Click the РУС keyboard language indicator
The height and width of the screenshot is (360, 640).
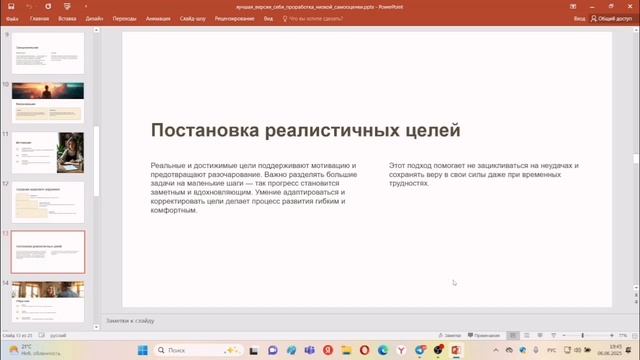coord(551,350)
